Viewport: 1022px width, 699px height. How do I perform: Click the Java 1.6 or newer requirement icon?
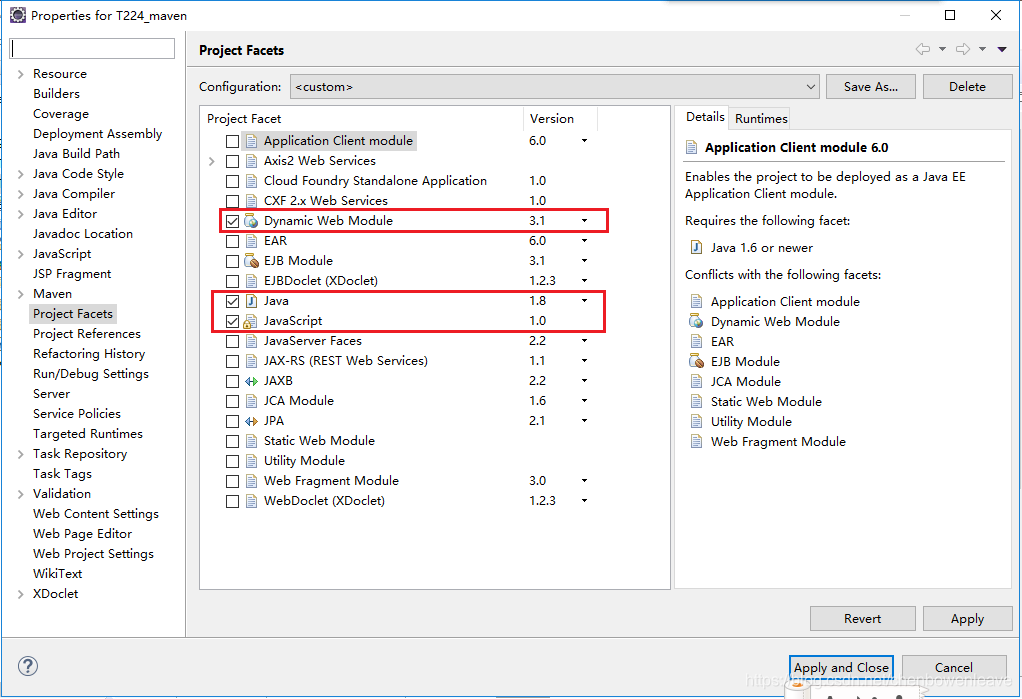[696, 247]
